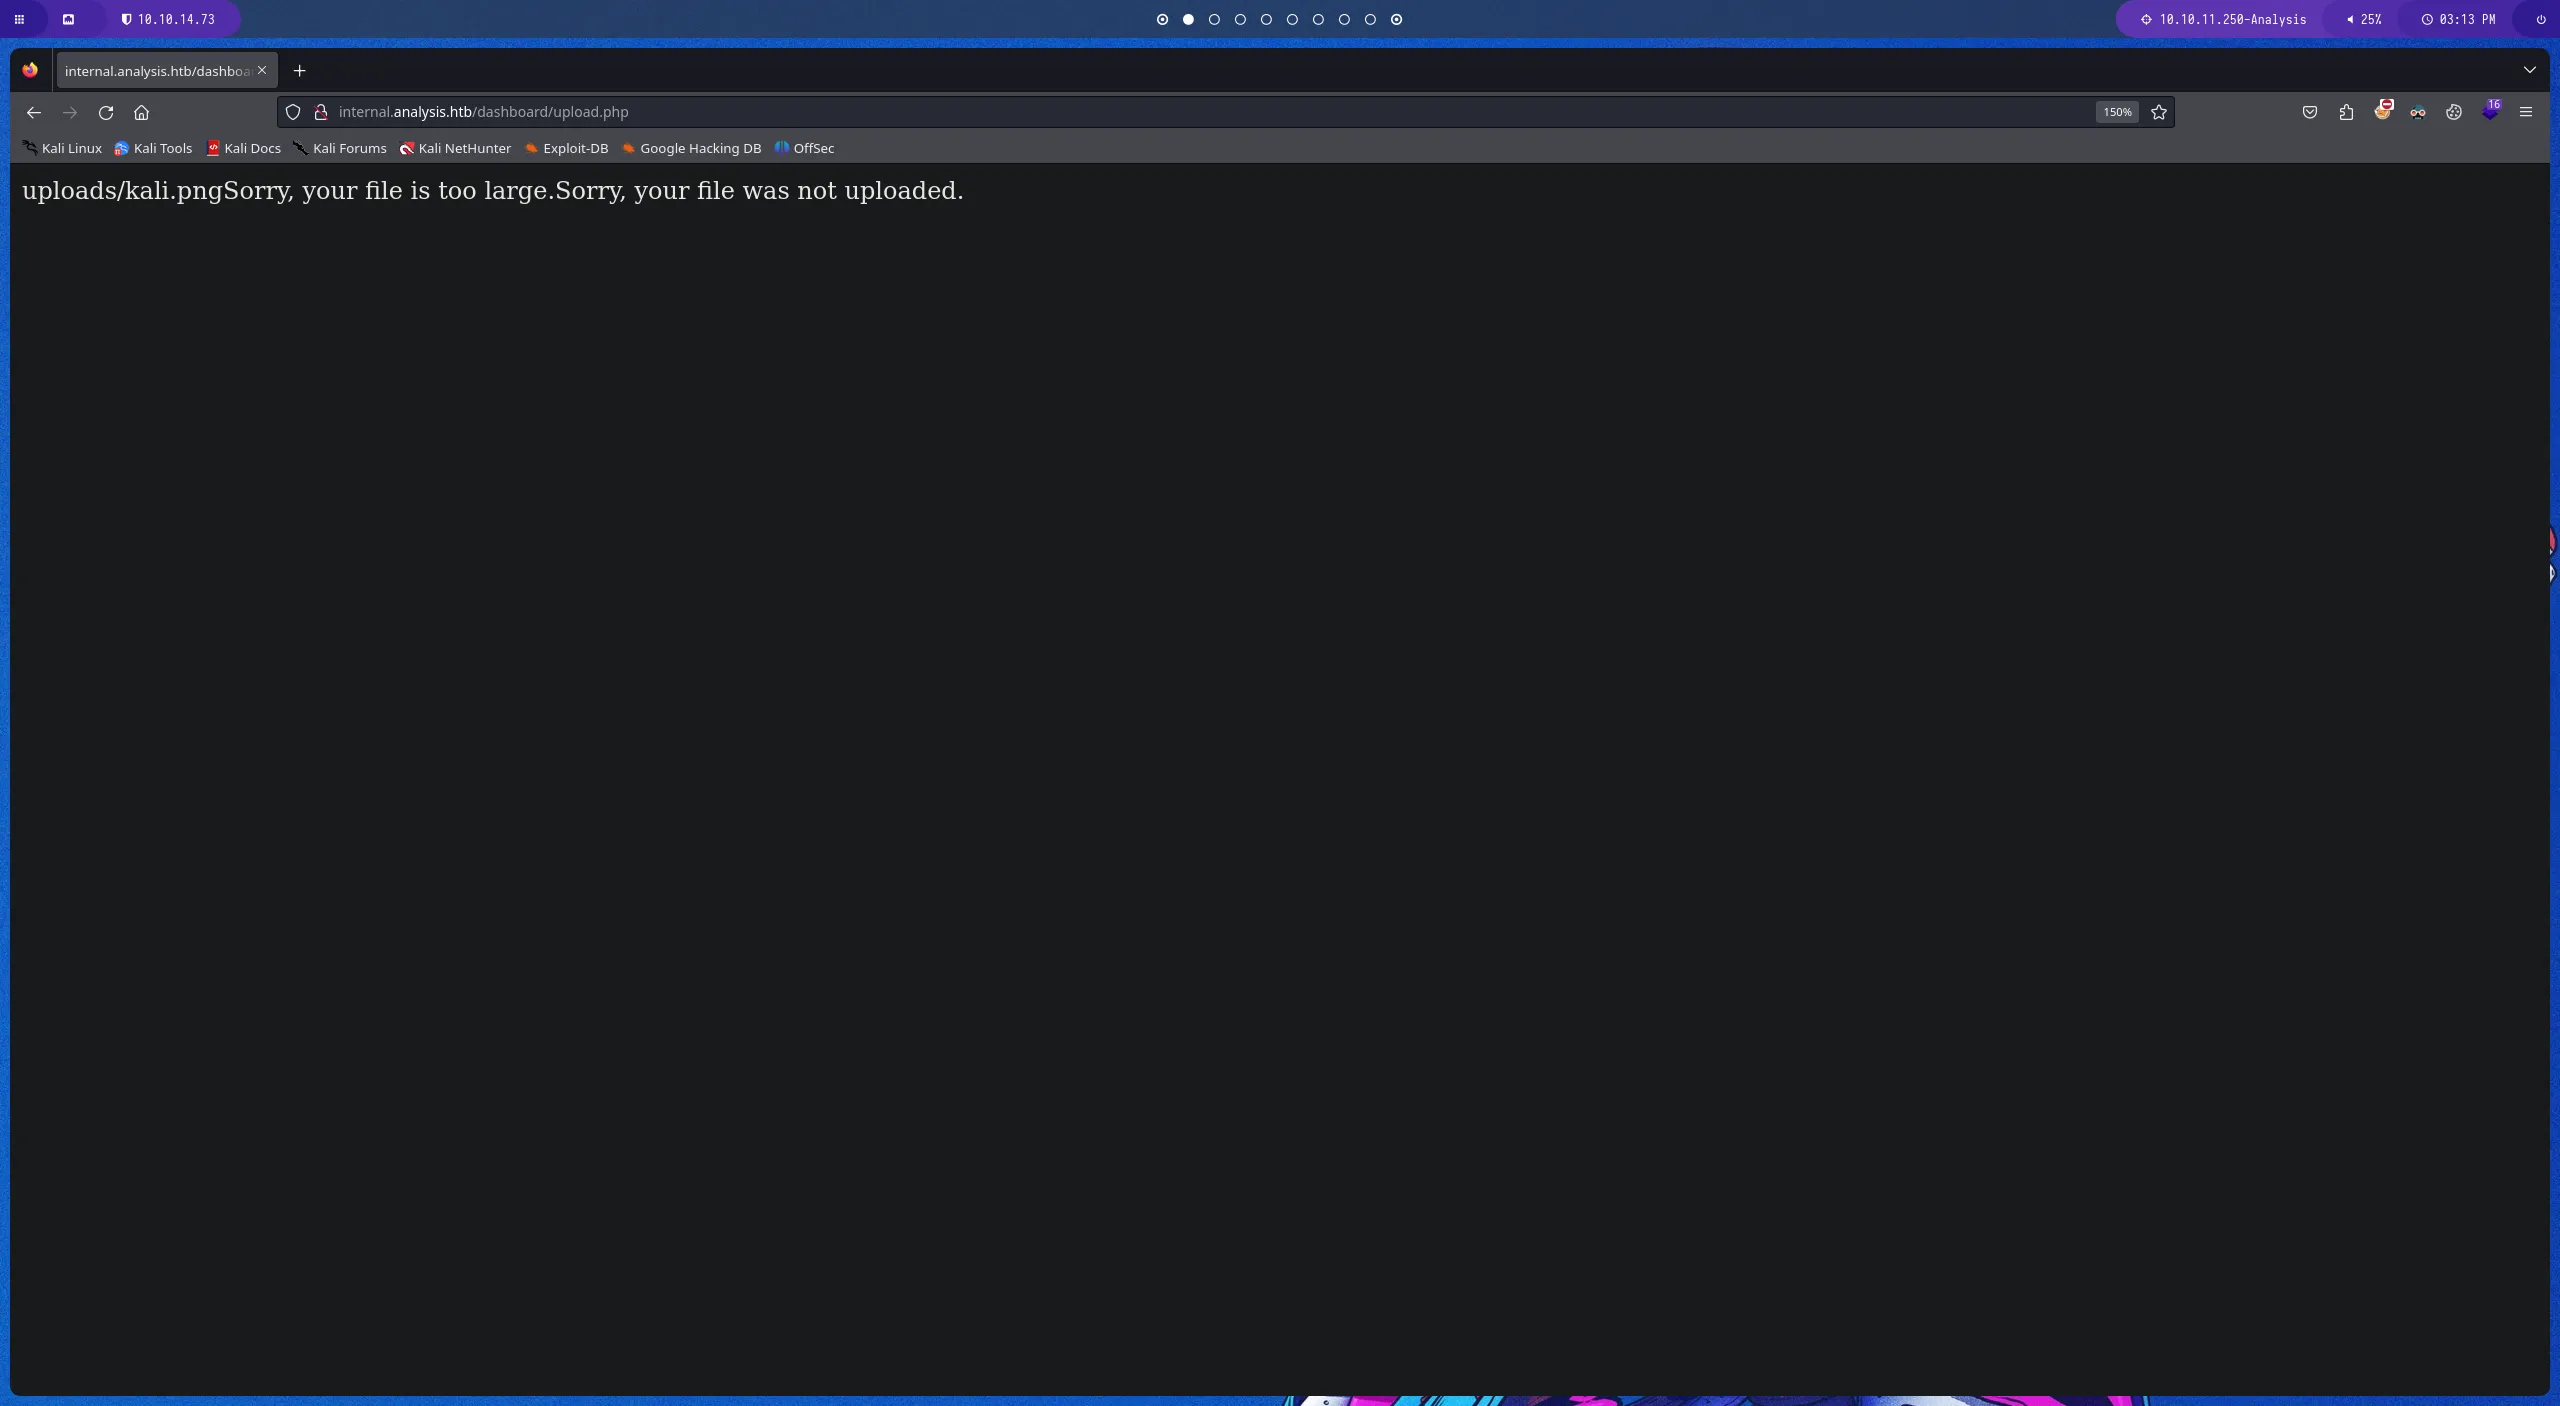Open the extensions puzzle-piece panel

click(2346, 112)
